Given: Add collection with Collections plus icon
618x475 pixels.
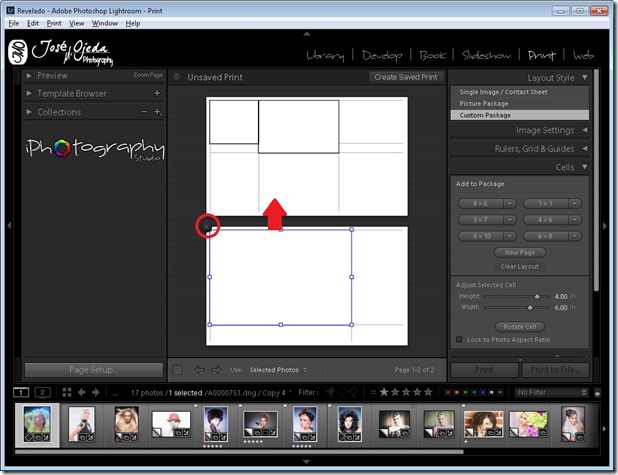Looking at the screenshot, I should click(x=158, y=112).
